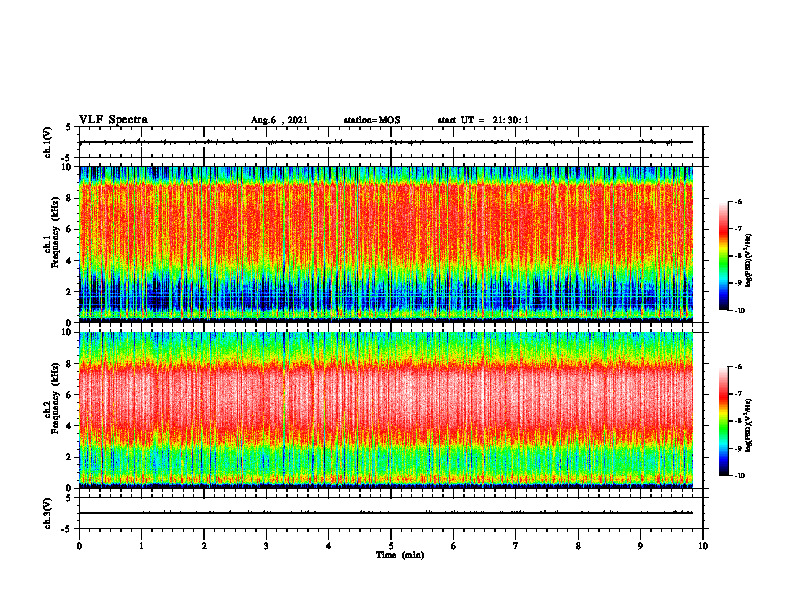Screen dimensions: 792x612
Task: Click the ch.1 colorbar log(PSD) label
Action: (749, 261)
